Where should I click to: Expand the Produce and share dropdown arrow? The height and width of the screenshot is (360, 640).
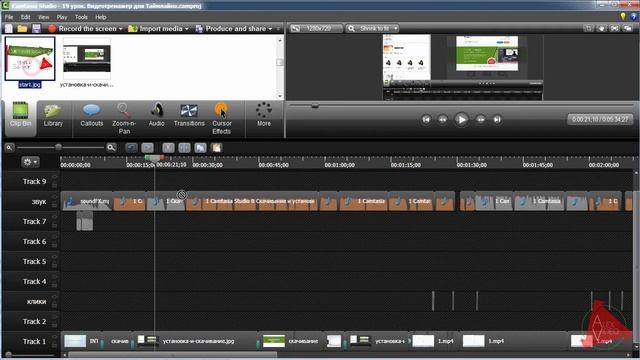point(270,29)
